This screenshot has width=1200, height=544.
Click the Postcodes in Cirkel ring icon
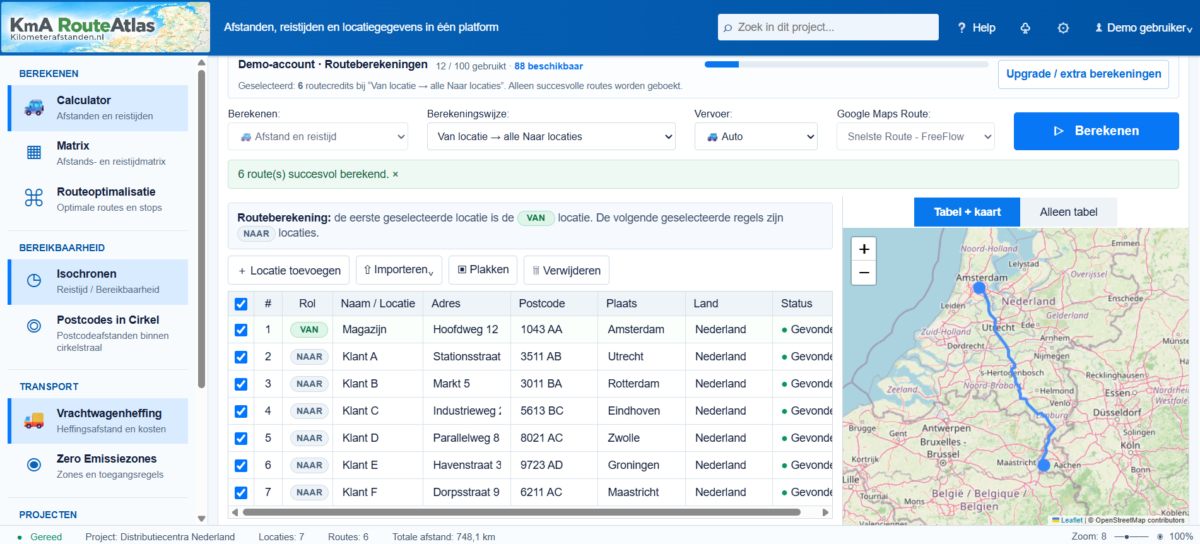[x=34, y=327]
